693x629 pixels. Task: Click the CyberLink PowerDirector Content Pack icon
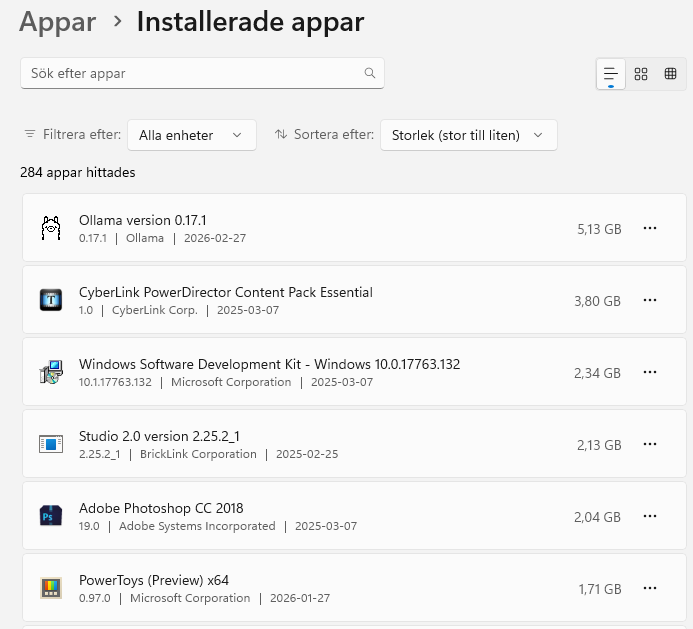(x=51, y=300)
